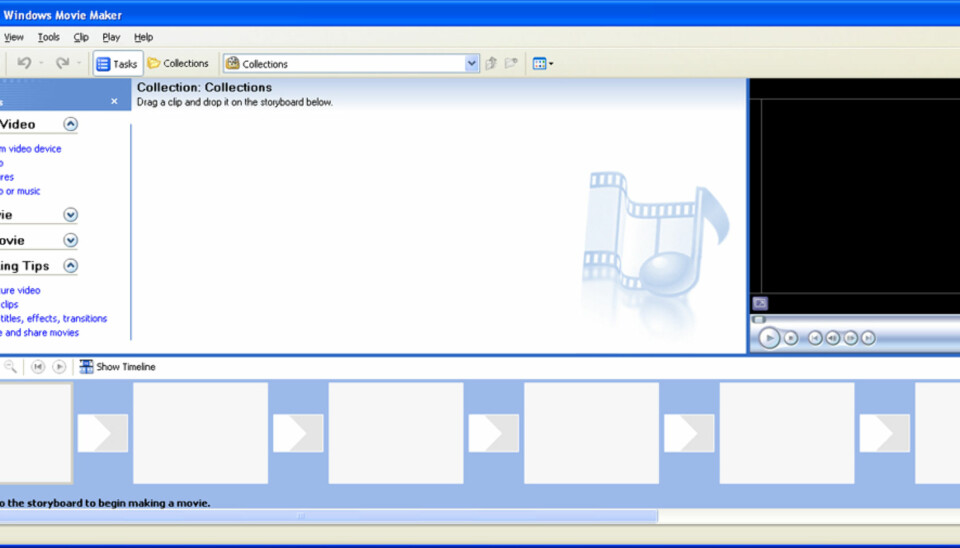Click the Rewind Storyboard icon

click(x=38, y=367)
